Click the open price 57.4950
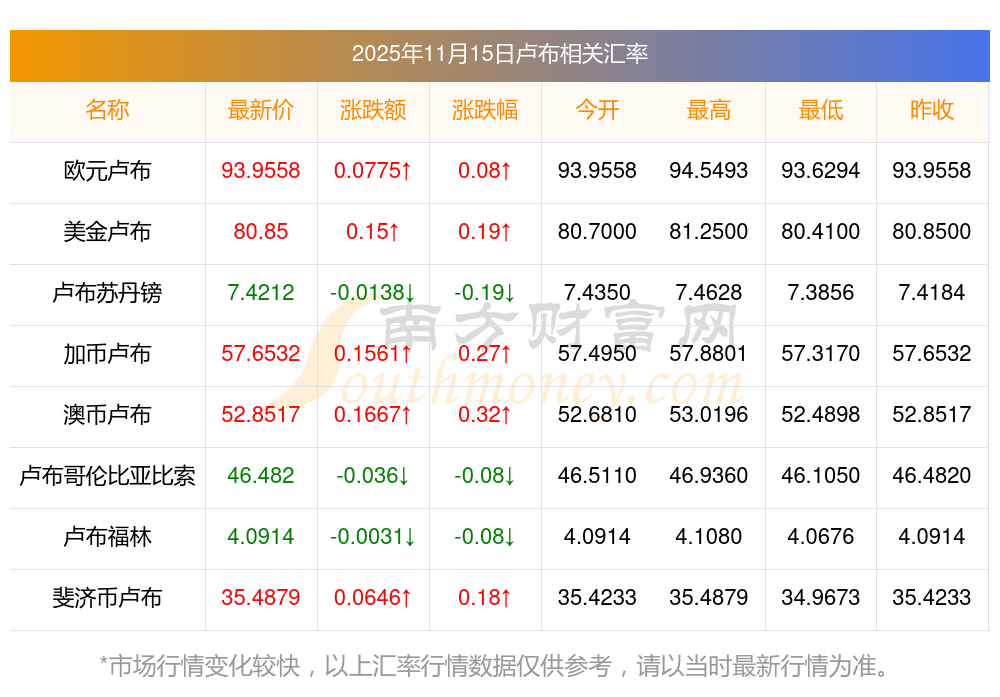1000x697 pixels. 597,353
